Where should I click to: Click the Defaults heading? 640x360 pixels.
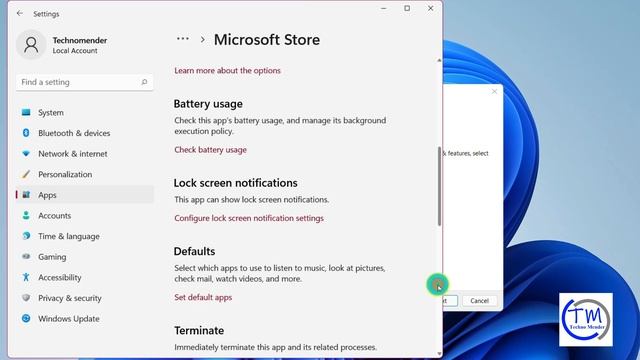[194, 251]
